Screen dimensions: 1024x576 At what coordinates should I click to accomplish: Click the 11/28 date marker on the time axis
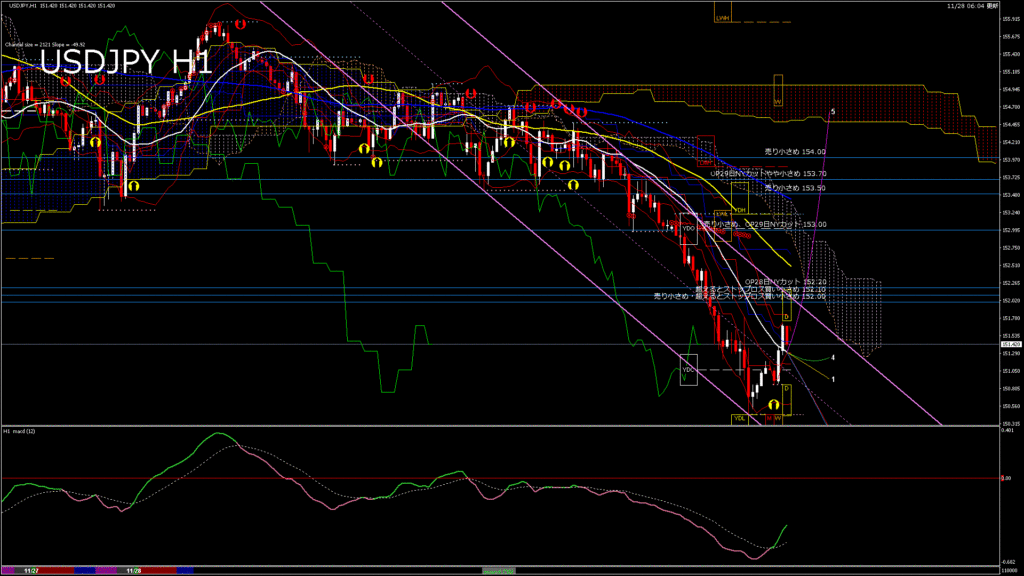[x=134, y=571]
